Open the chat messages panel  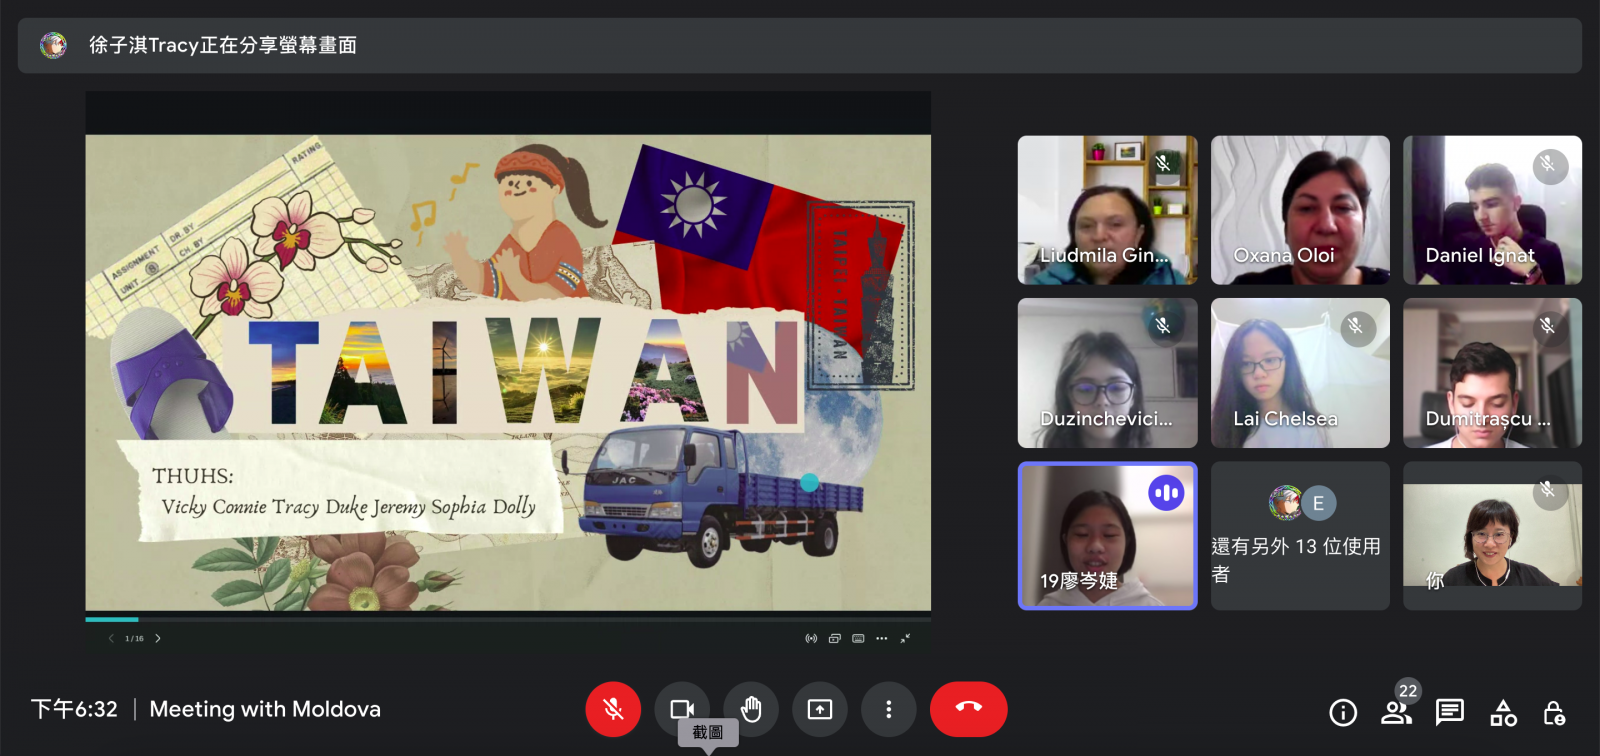[x=1449, y=712]
